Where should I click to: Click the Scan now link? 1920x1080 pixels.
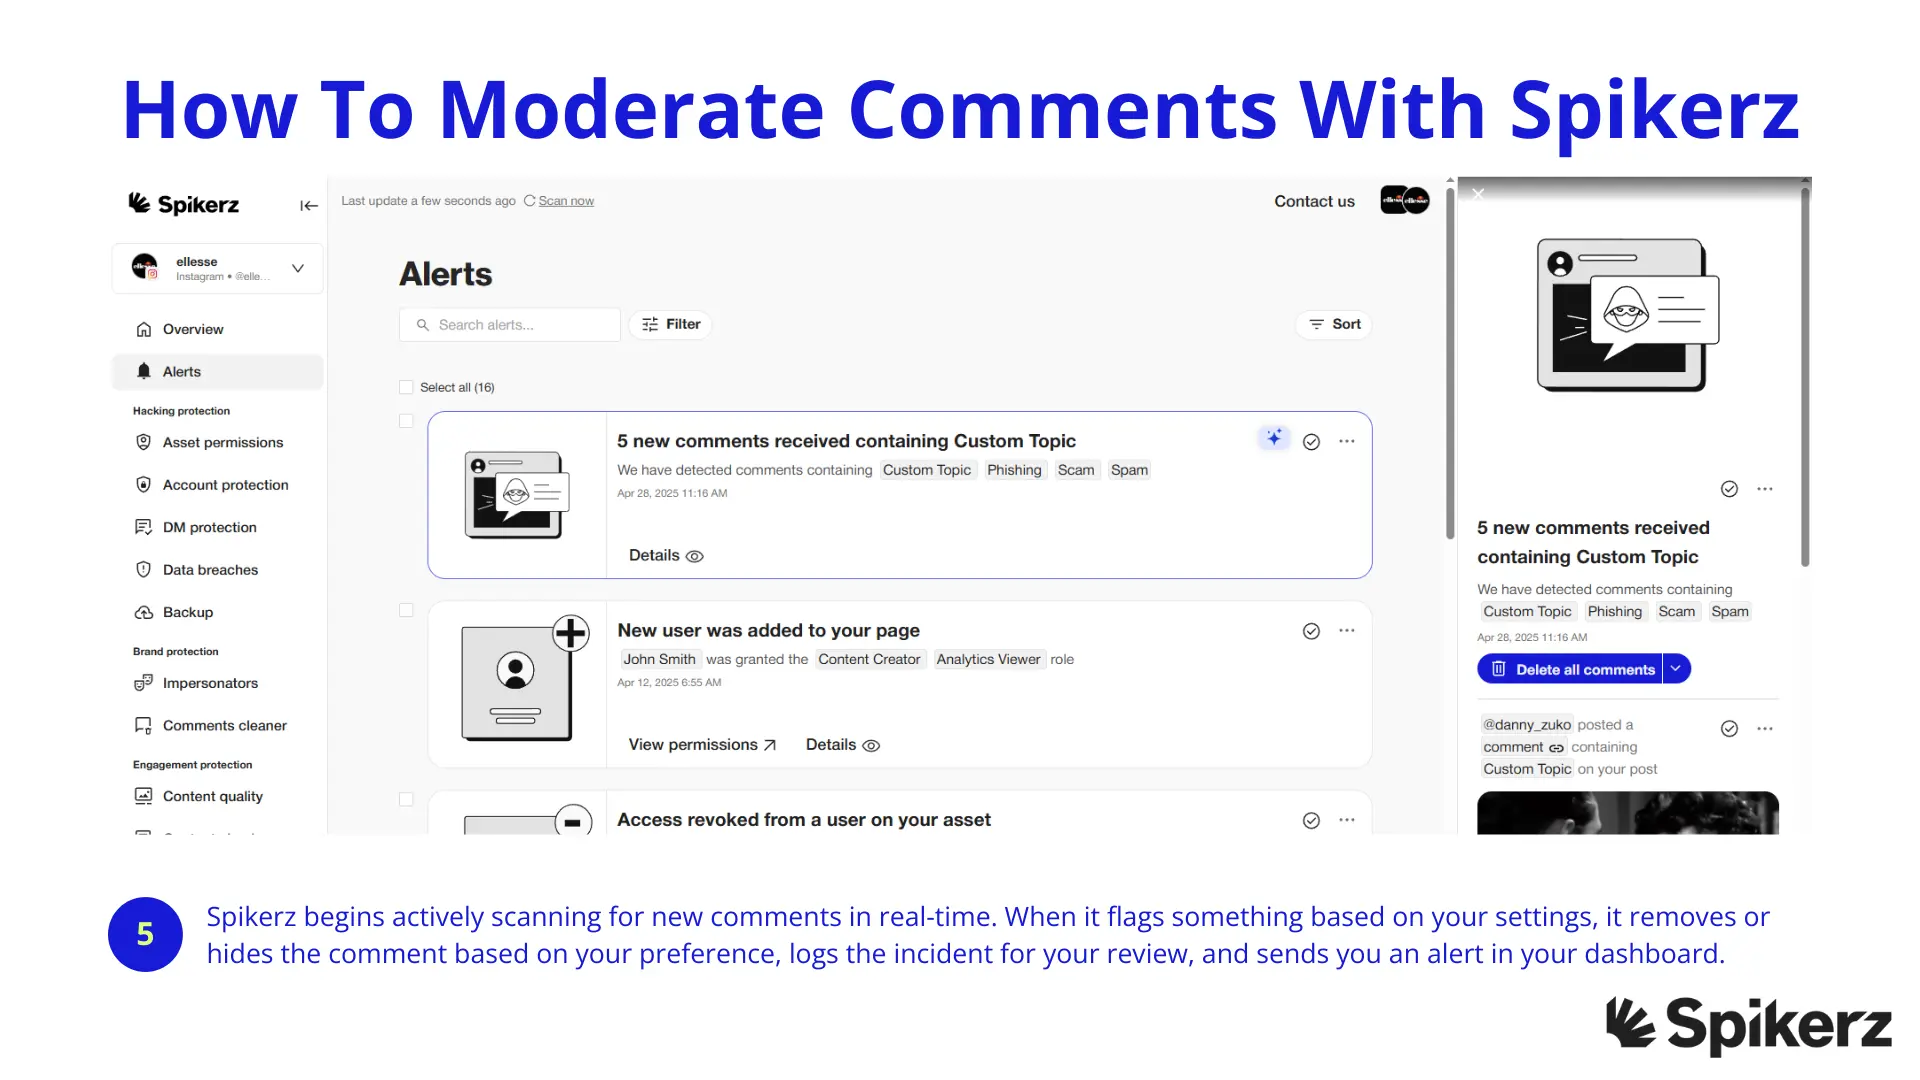click(566, 200)
